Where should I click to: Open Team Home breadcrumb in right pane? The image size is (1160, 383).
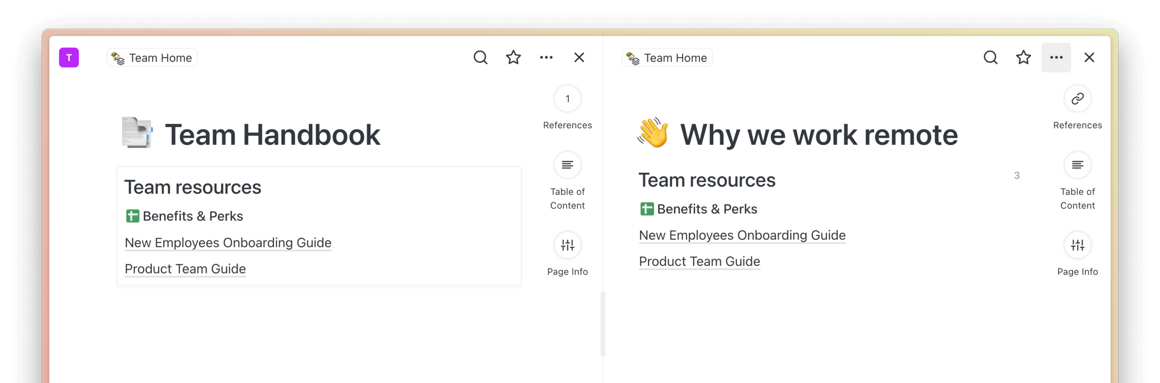click(667, 58)
